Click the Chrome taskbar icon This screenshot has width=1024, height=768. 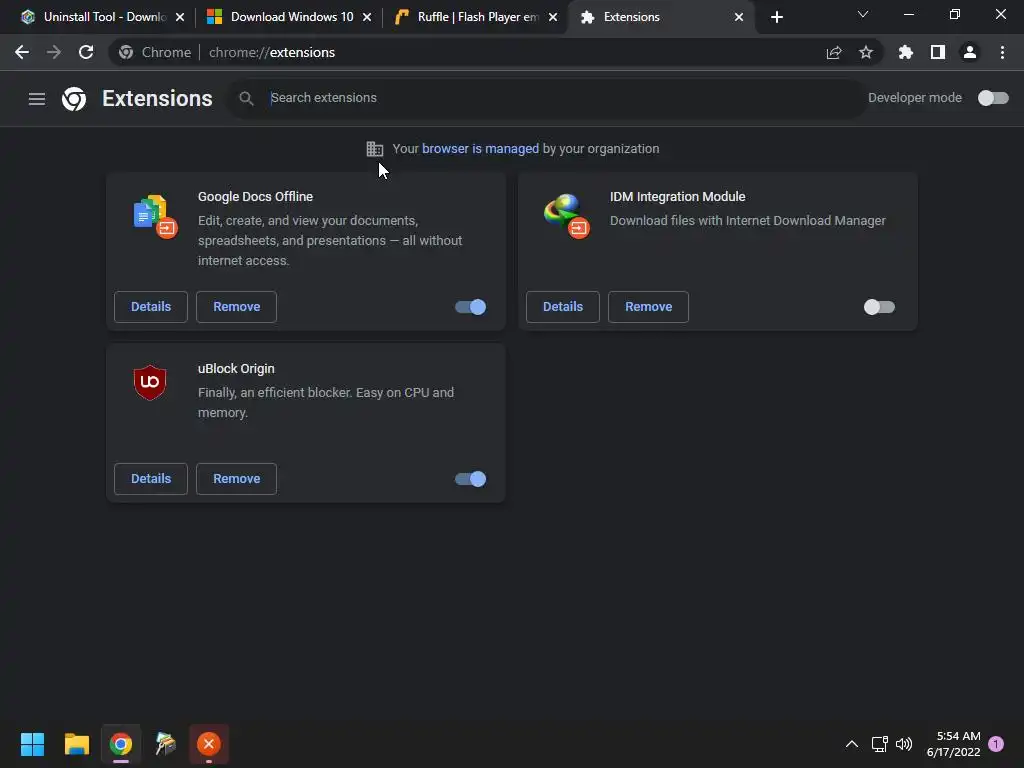[121, 744]
